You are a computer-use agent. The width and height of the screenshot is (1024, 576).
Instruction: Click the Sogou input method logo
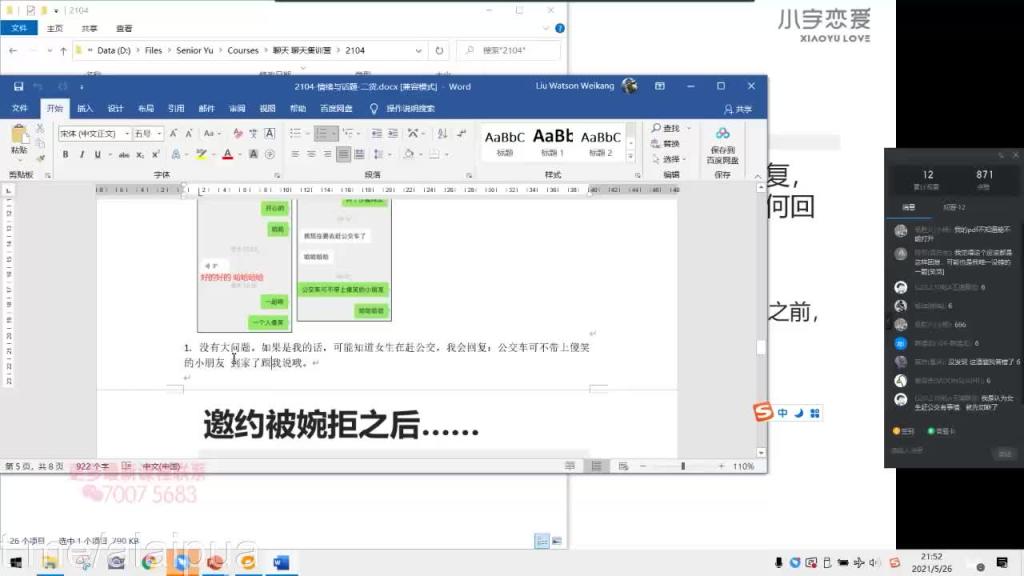pyautogui.click(x=763, y=412)
